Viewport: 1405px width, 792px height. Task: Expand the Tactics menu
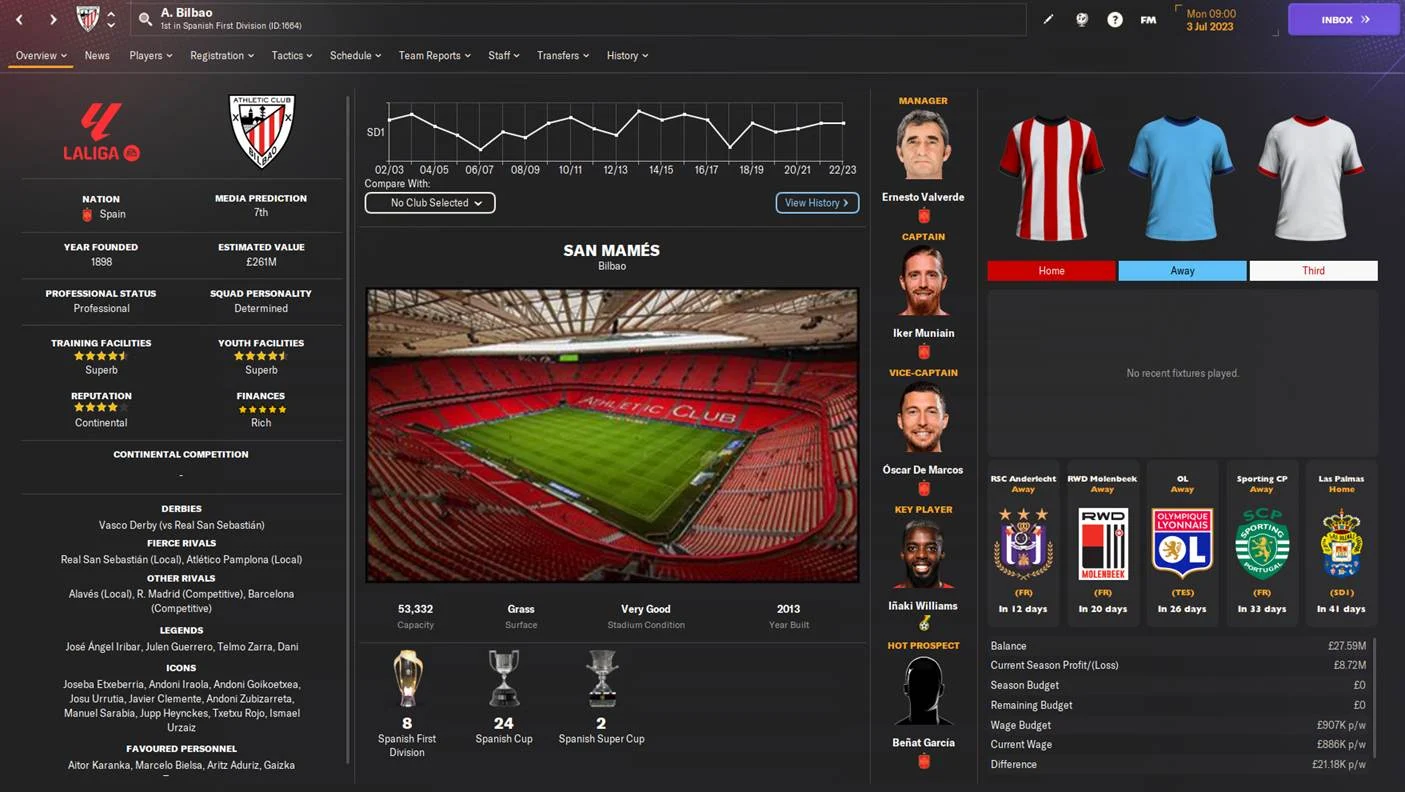pos(292,55)
